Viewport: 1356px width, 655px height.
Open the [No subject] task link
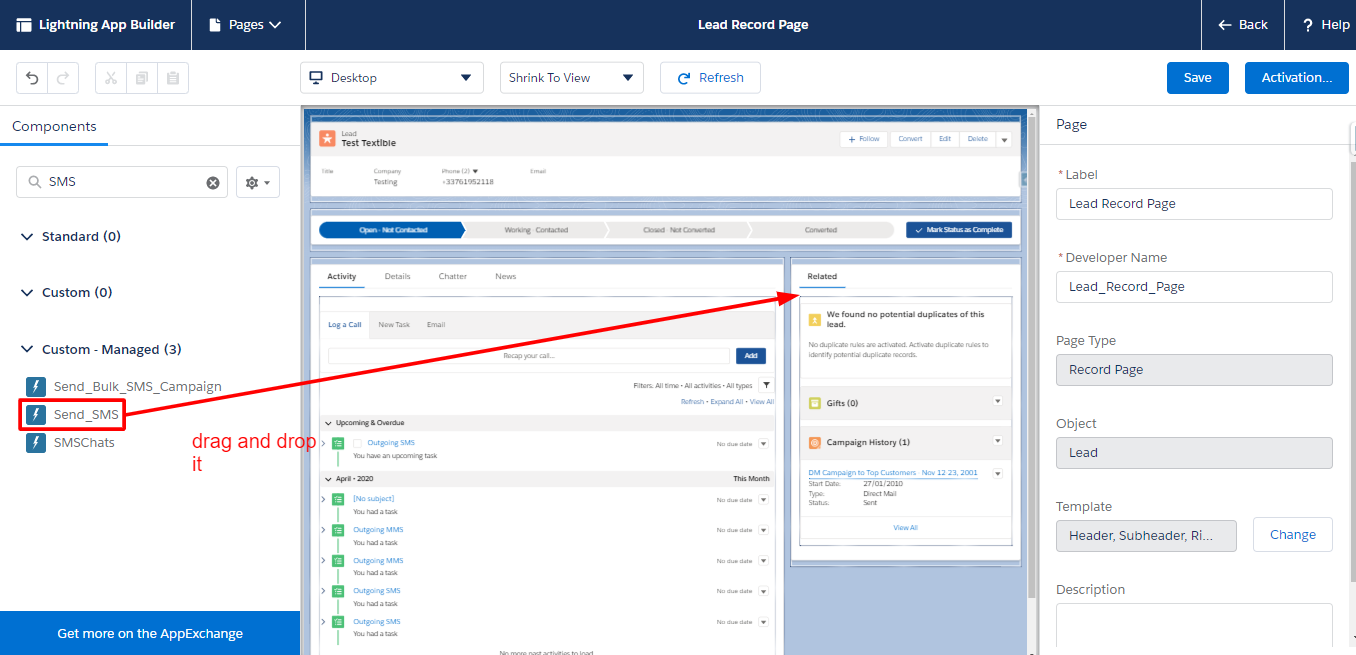pos(374,498)
